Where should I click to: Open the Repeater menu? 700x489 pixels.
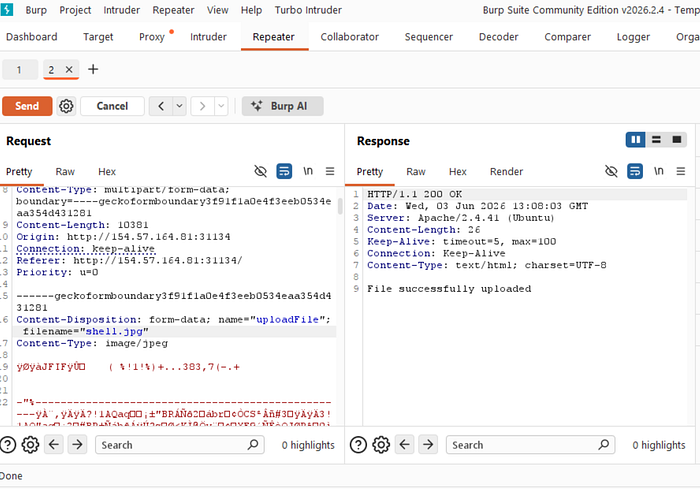coord(173,10)
